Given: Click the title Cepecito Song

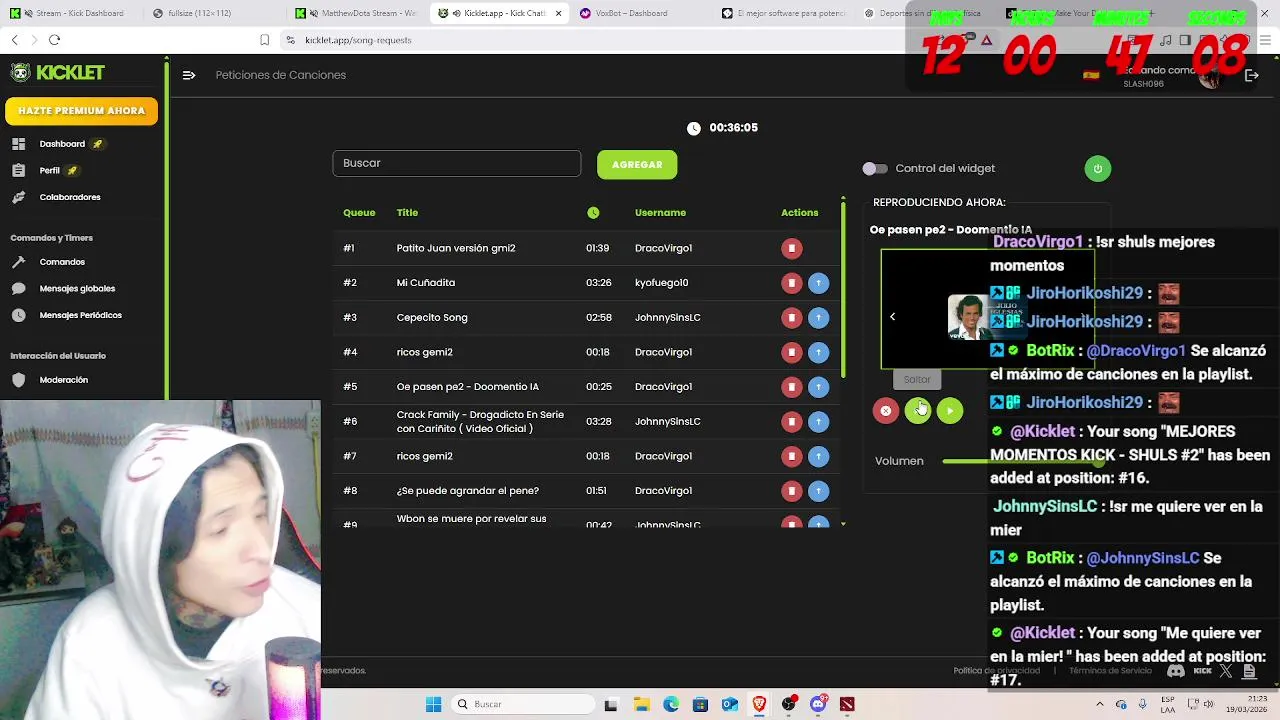Looking at the screenshot, I should coord(432,318).
